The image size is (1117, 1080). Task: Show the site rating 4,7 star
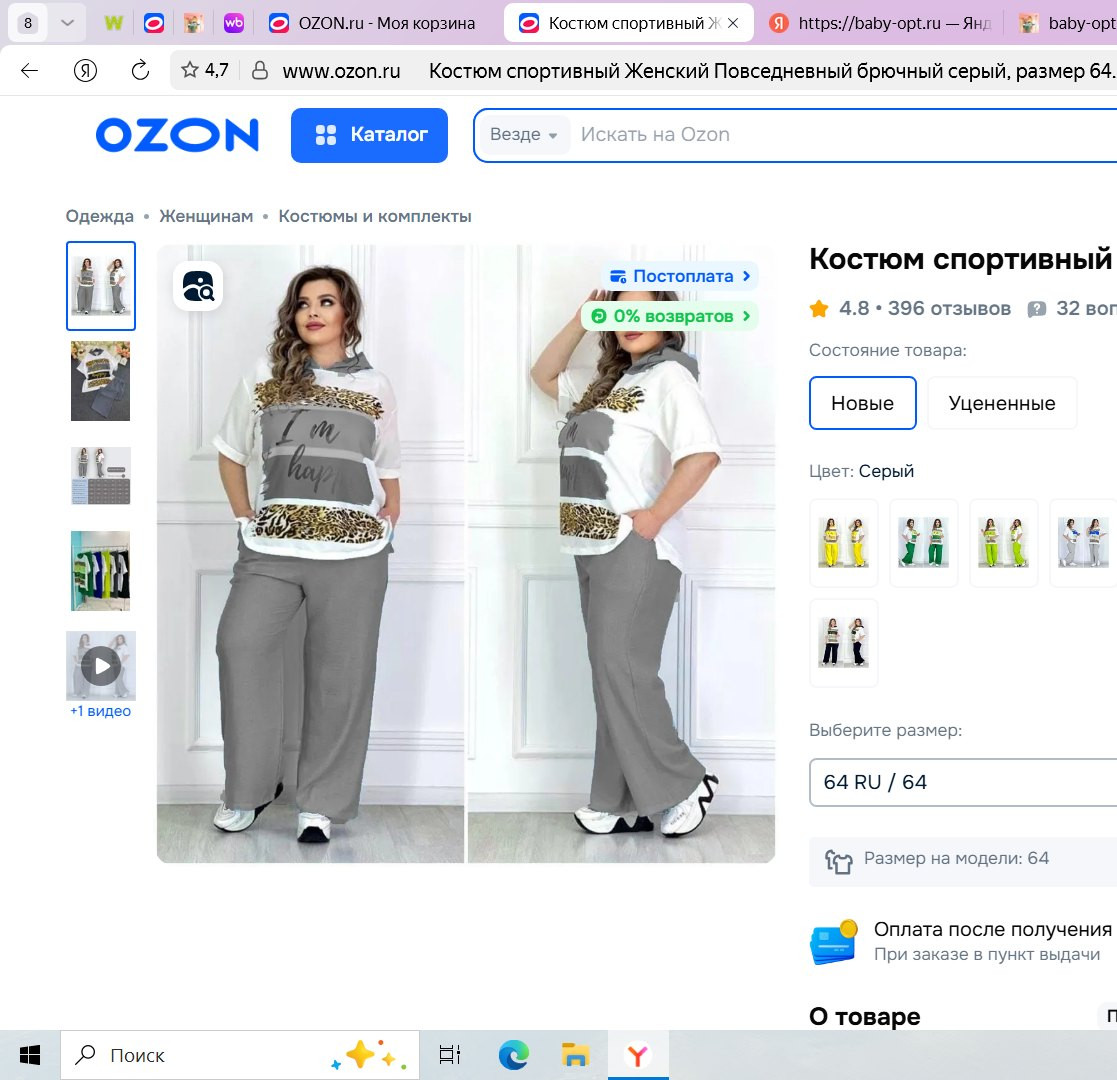(204, 70)
